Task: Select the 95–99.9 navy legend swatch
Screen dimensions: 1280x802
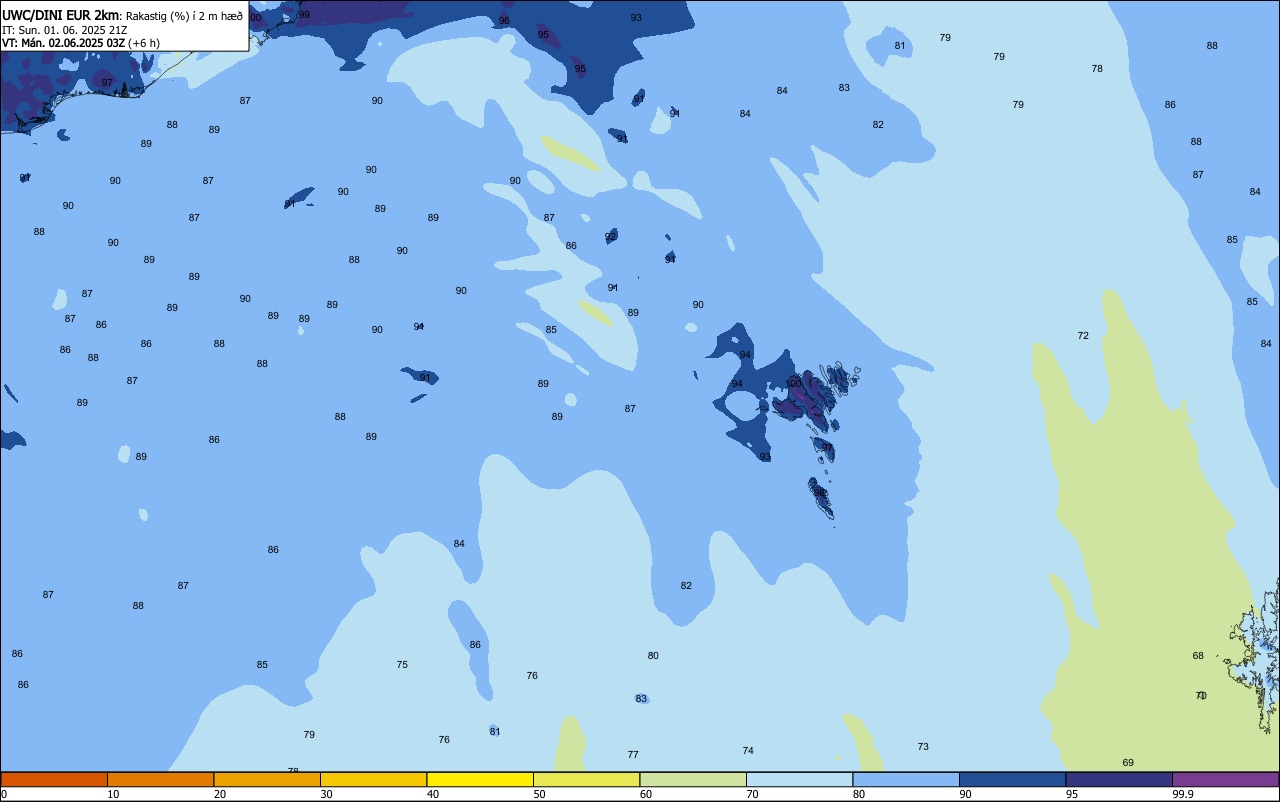Action: pyautogui.click(x=1119, y=779)
